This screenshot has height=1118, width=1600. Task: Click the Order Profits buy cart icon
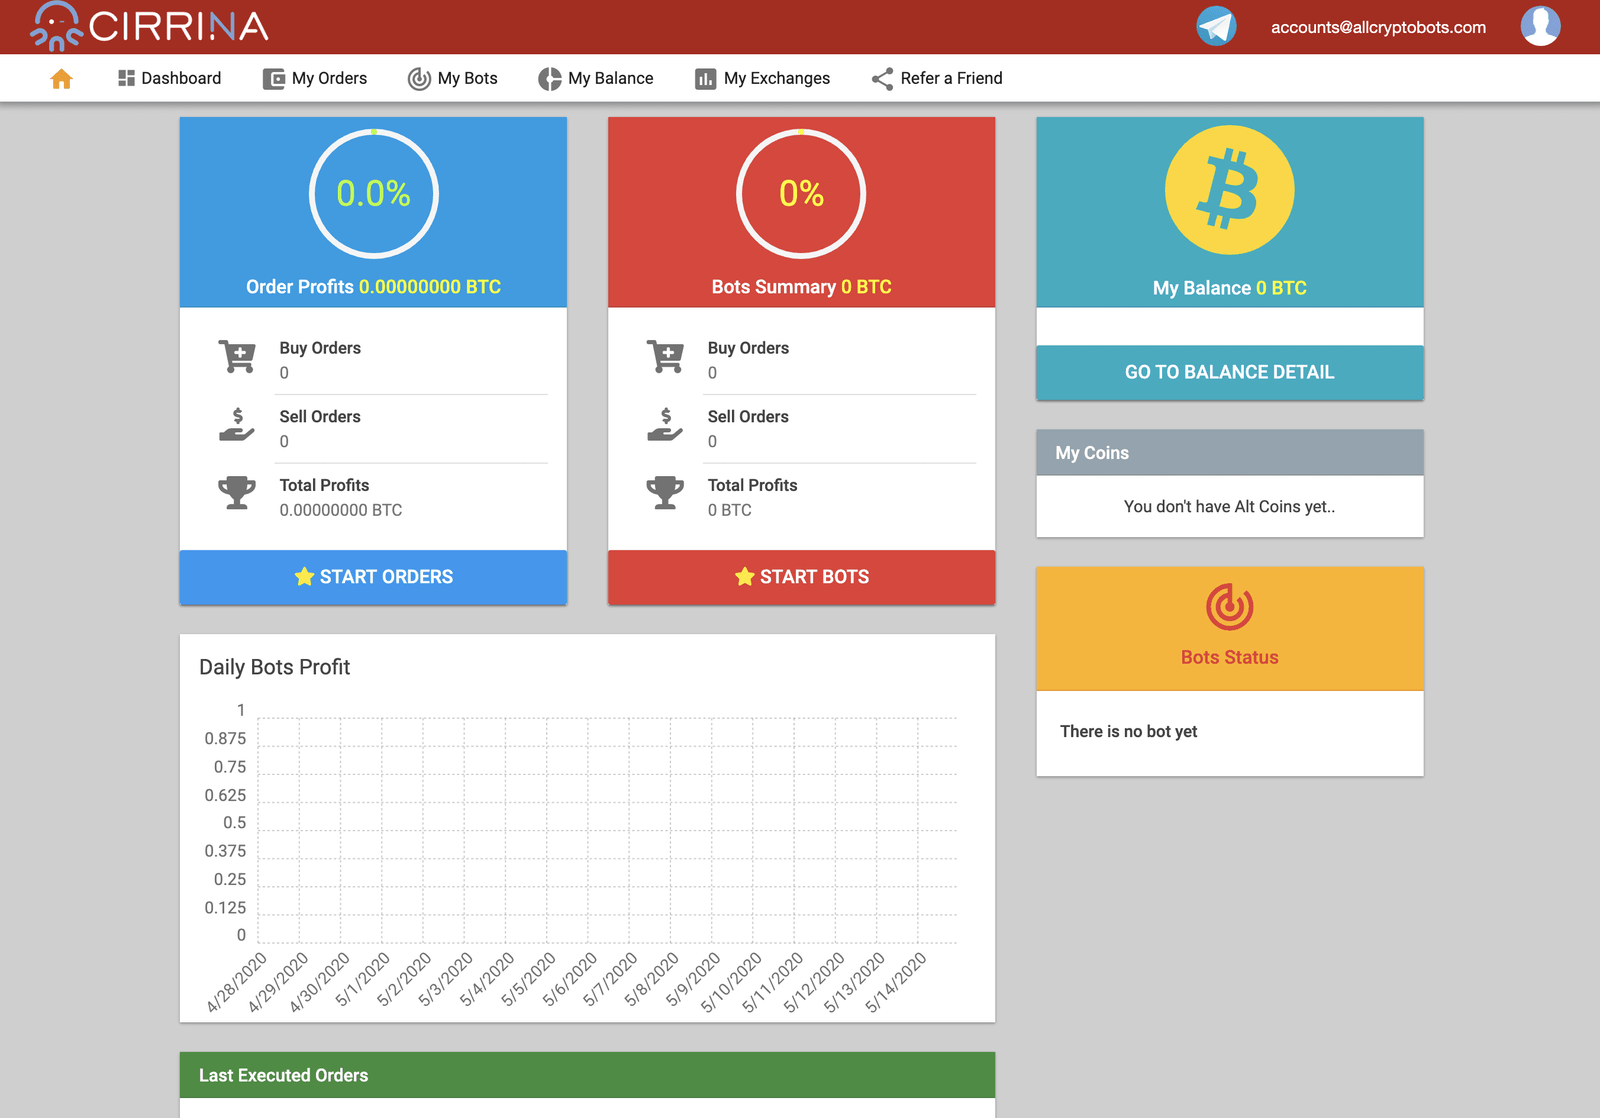pyautogui.click(x=237, y=357)
